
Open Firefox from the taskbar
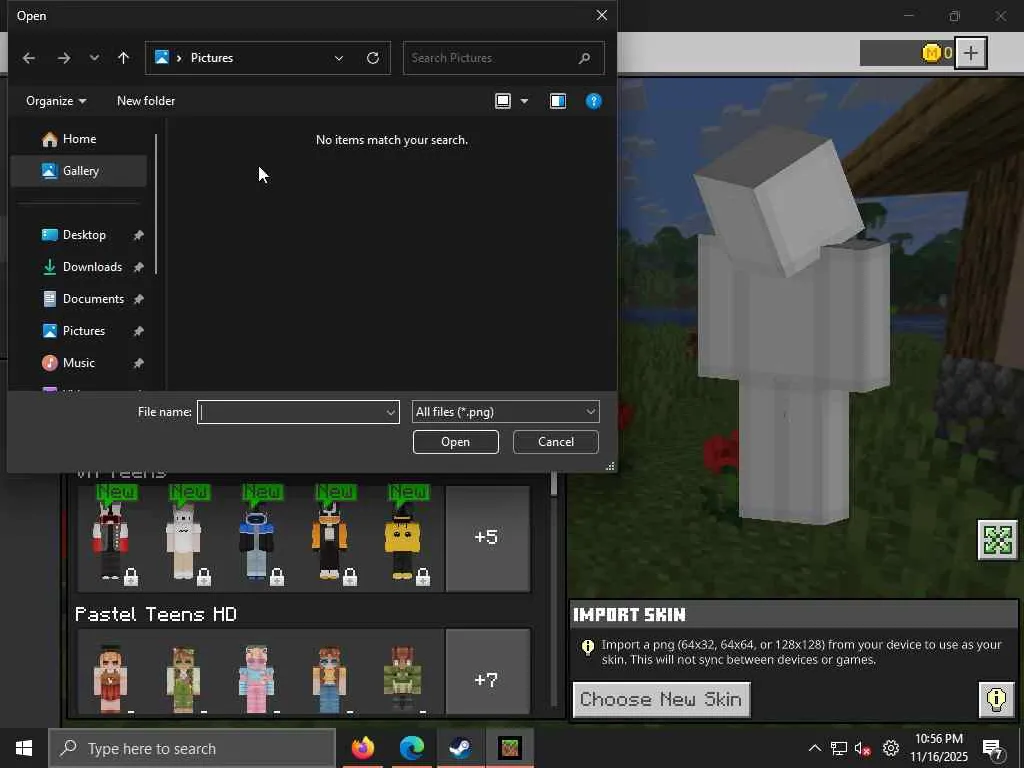pyautogui.click(x=363, y=748)
